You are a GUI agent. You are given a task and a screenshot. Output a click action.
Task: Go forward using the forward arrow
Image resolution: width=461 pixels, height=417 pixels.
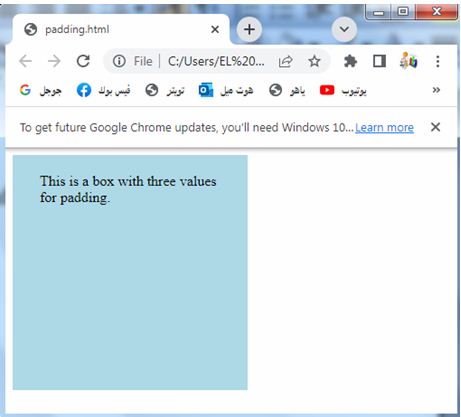54,61
